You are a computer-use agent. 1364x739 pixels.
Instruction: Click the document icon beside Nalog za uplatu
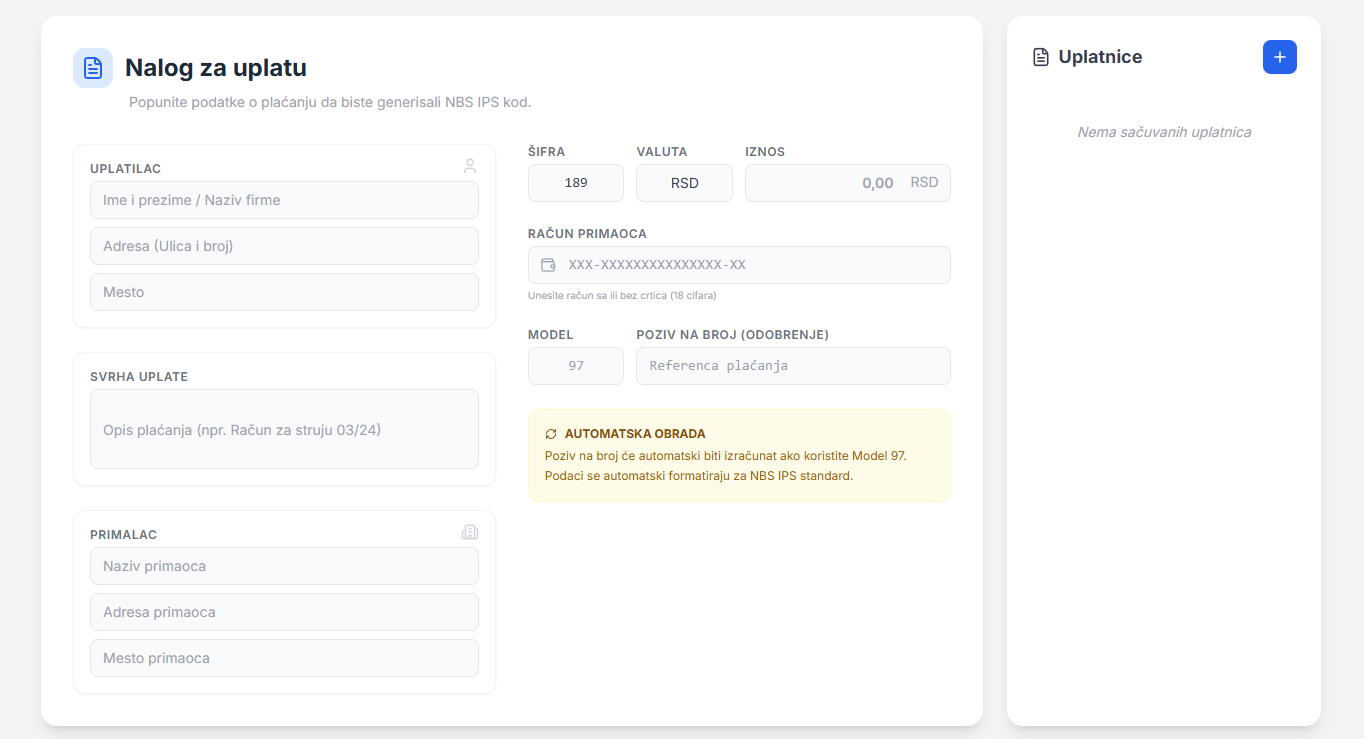click(93, 68)
